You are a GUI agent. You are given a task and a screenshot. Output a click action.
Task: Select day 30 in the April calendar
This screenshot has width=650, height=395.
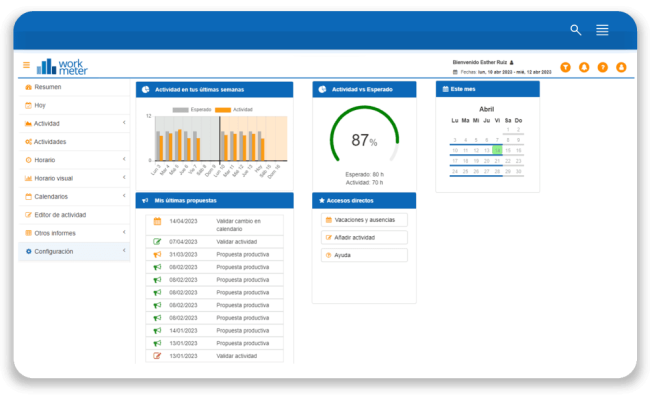point(518,171)
